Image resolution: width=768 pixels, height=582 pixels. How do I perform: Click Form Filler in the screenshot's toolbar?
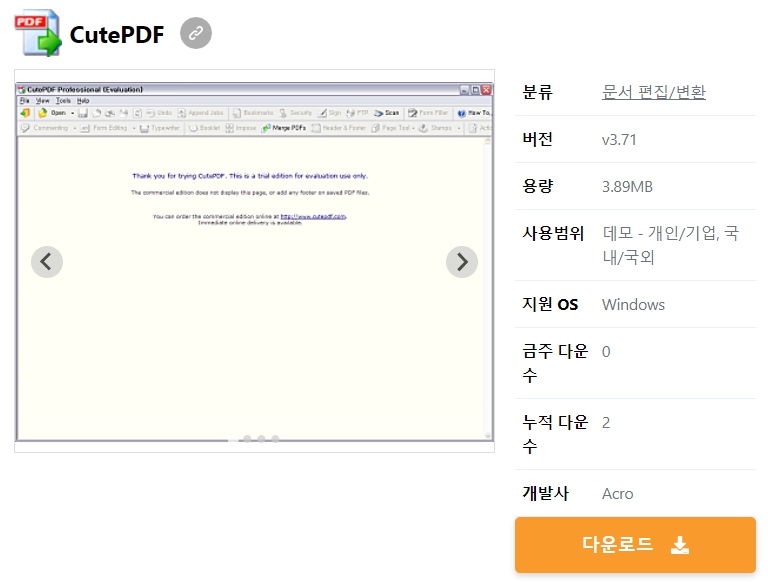(x=428, y=113)
